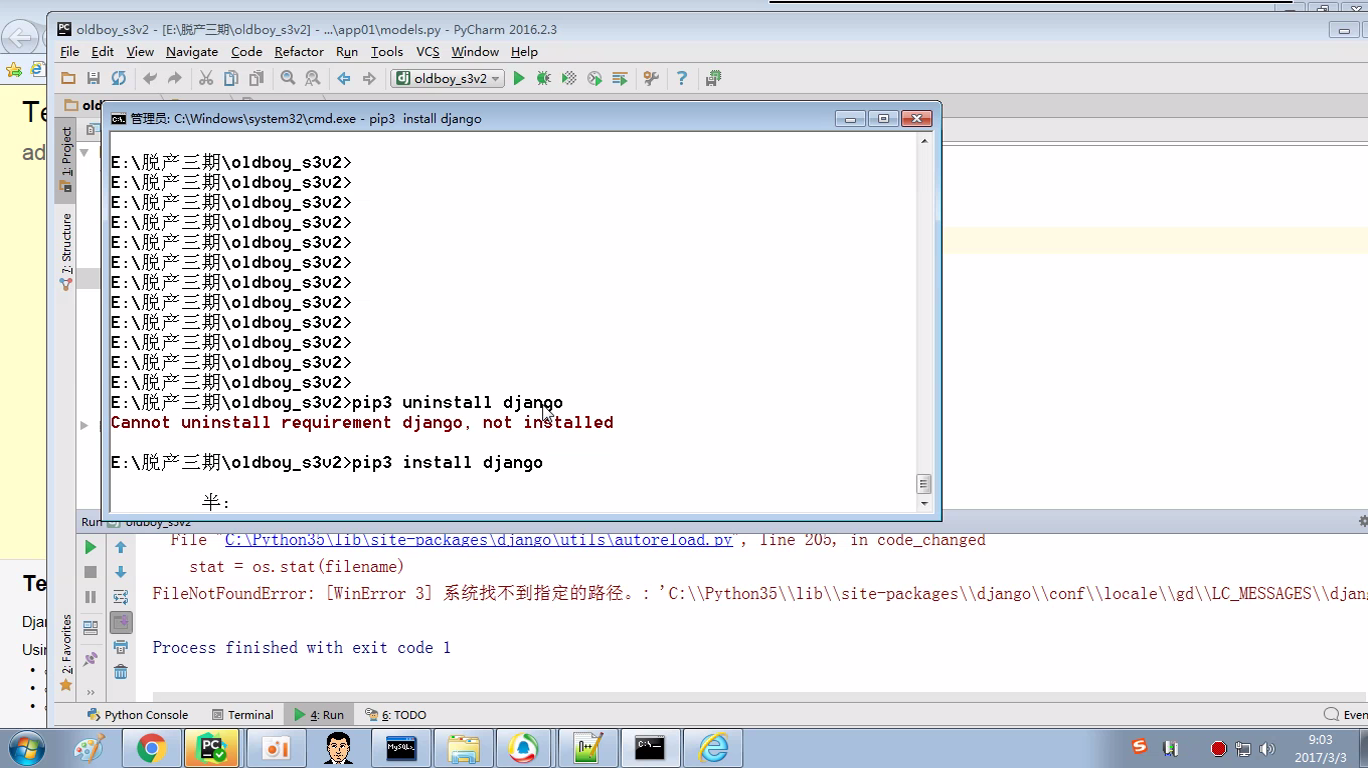Open the autoreload.py file link in traceback
1368x768 pixels.
click(479, 540)
